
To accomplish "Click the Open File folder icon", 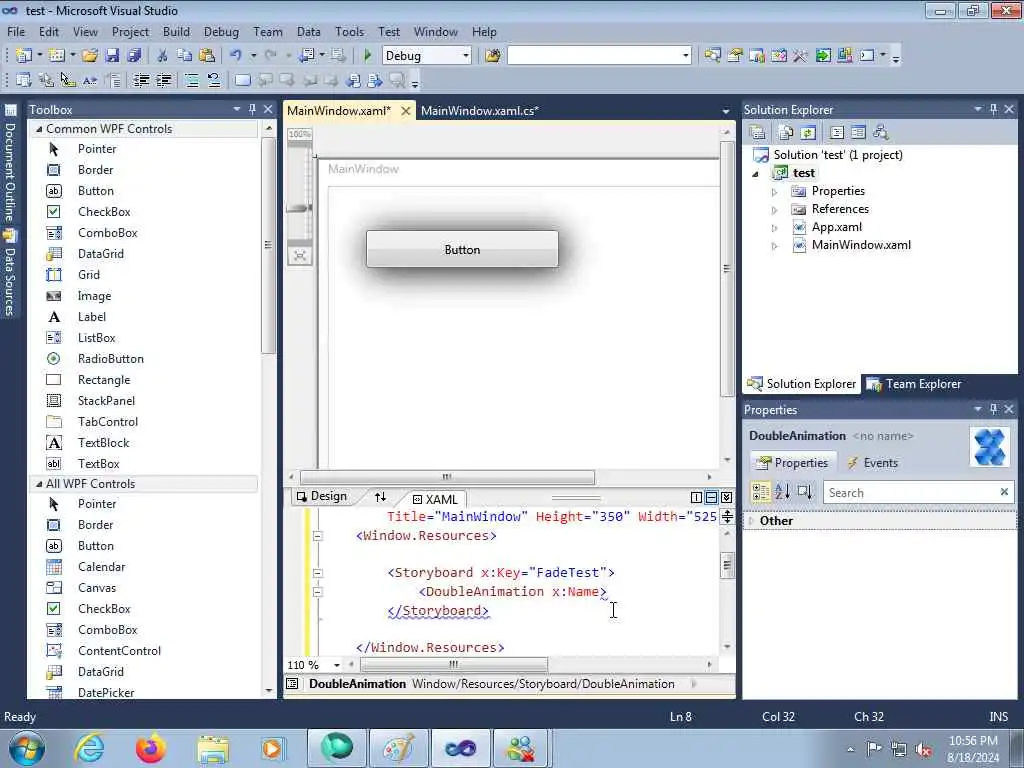I will [x=90, y=56].
